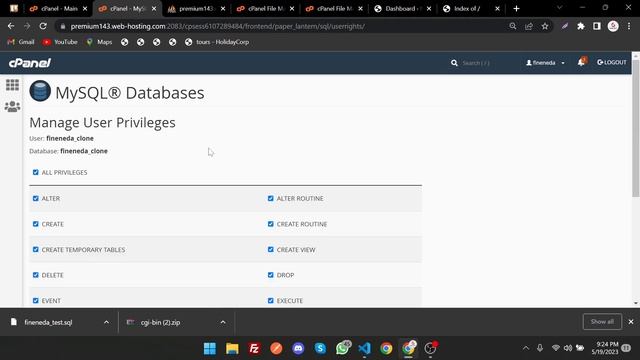Open Windows Start menu
This screenshot has height=360, width=640.
210,349
